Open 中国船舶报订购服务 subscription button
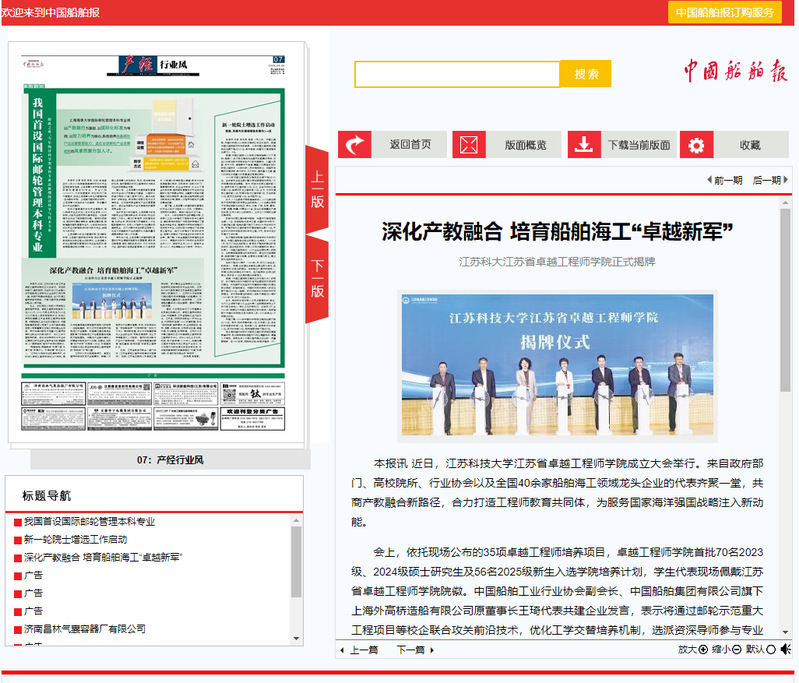The image size is (799, 683). click(x=724, y=12)
